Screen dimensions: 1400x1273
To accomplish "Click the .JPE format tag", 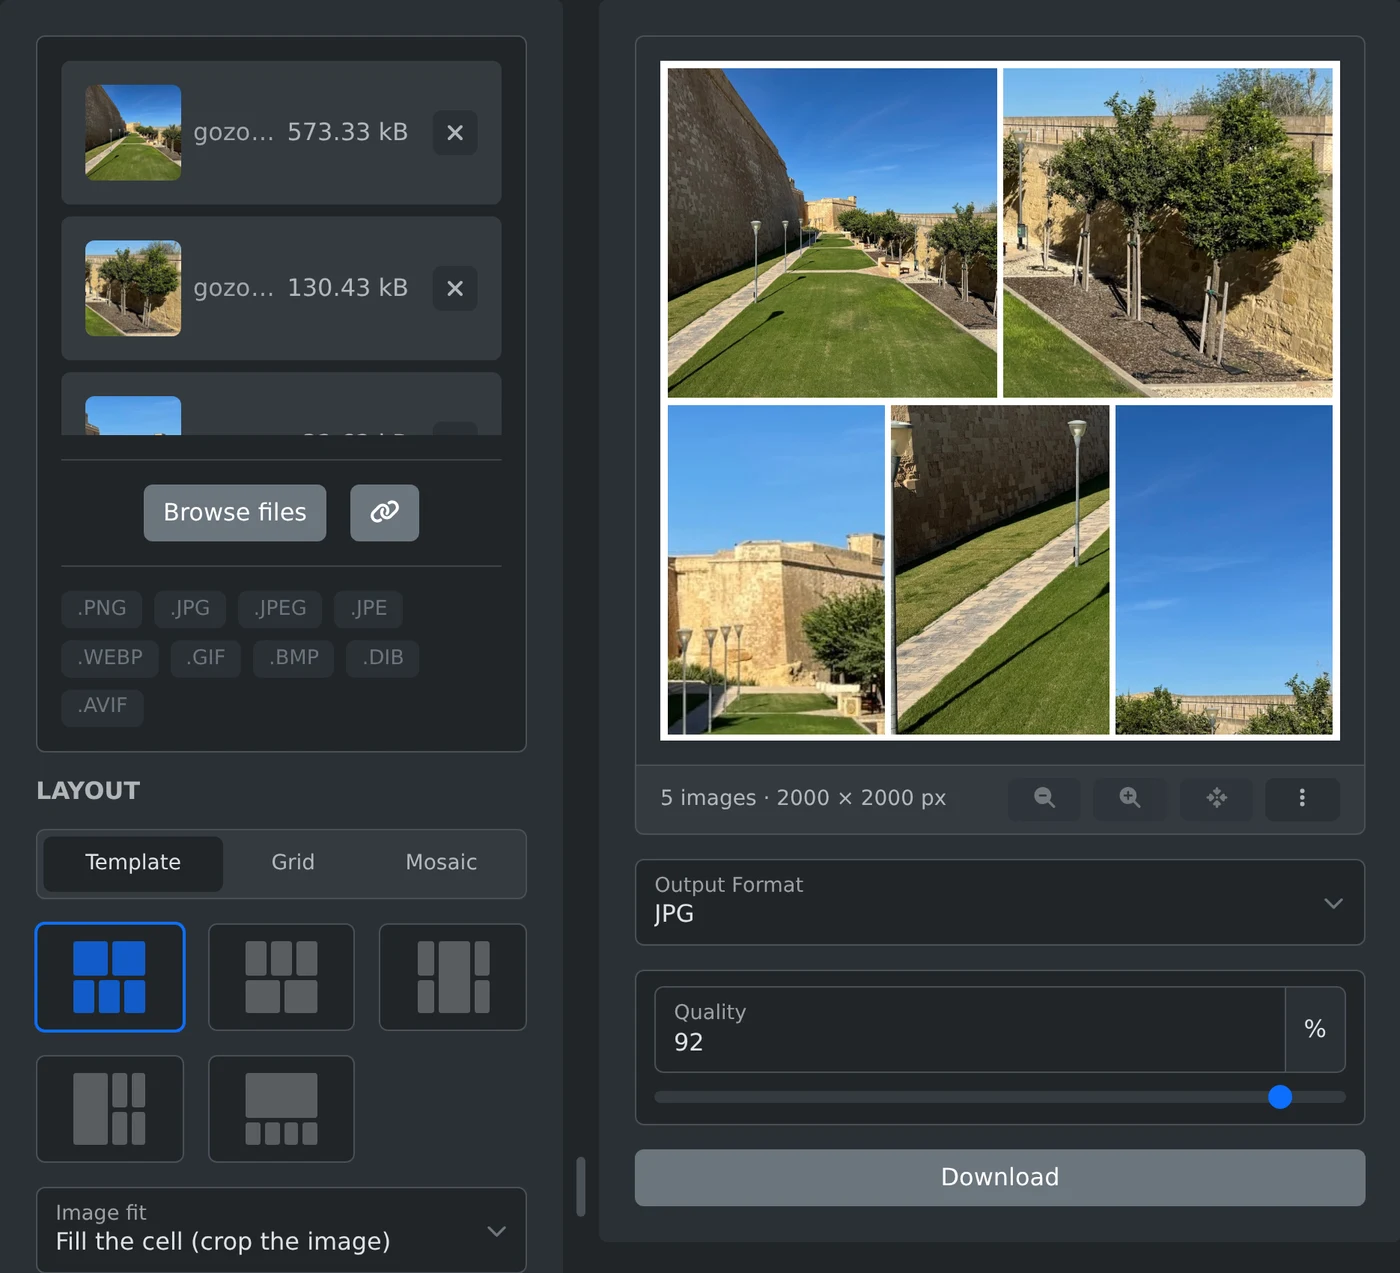I will click(369, 608).
